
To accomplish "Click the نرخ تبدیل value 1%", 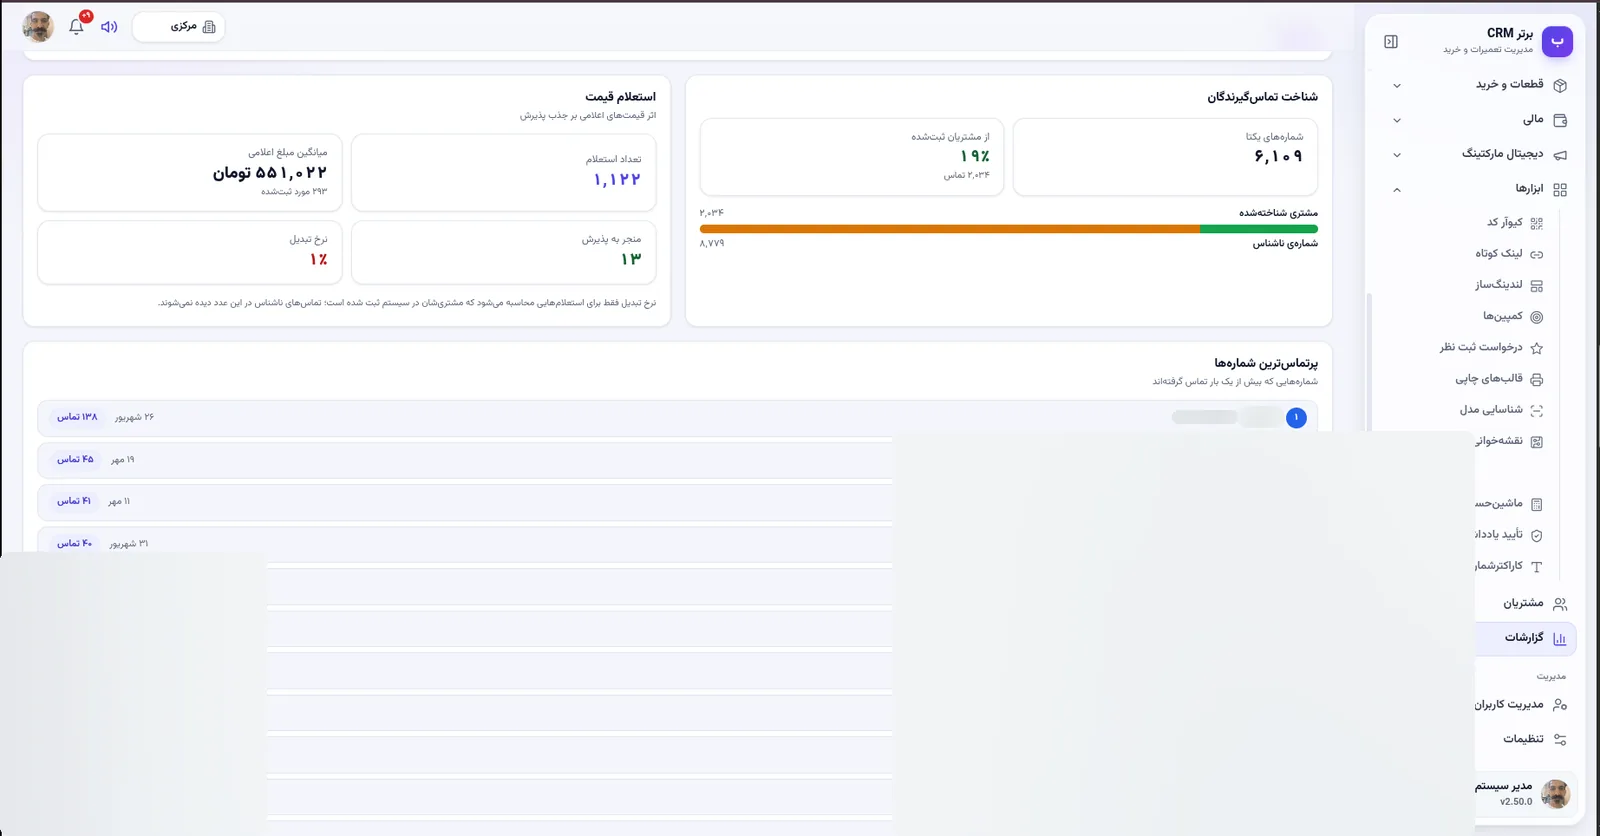I will [319, 260].
